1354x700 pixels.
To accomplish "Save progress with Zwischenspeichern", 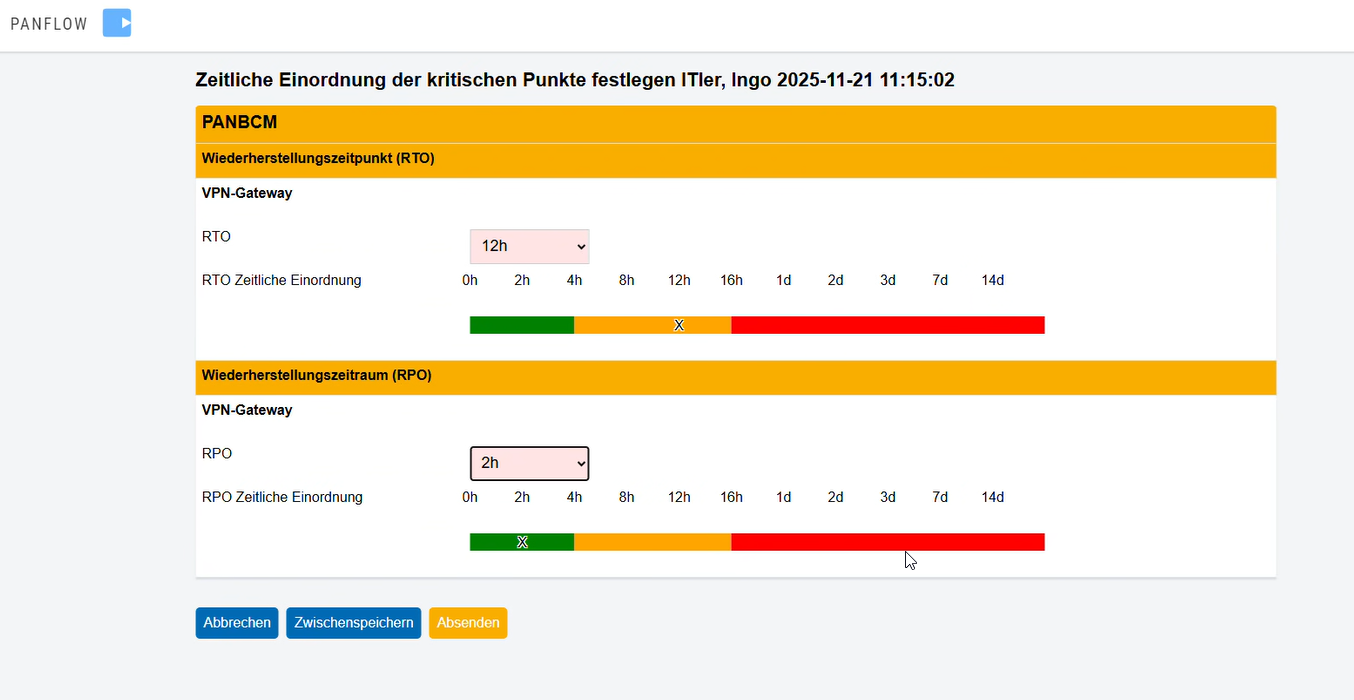I will 353,622.
